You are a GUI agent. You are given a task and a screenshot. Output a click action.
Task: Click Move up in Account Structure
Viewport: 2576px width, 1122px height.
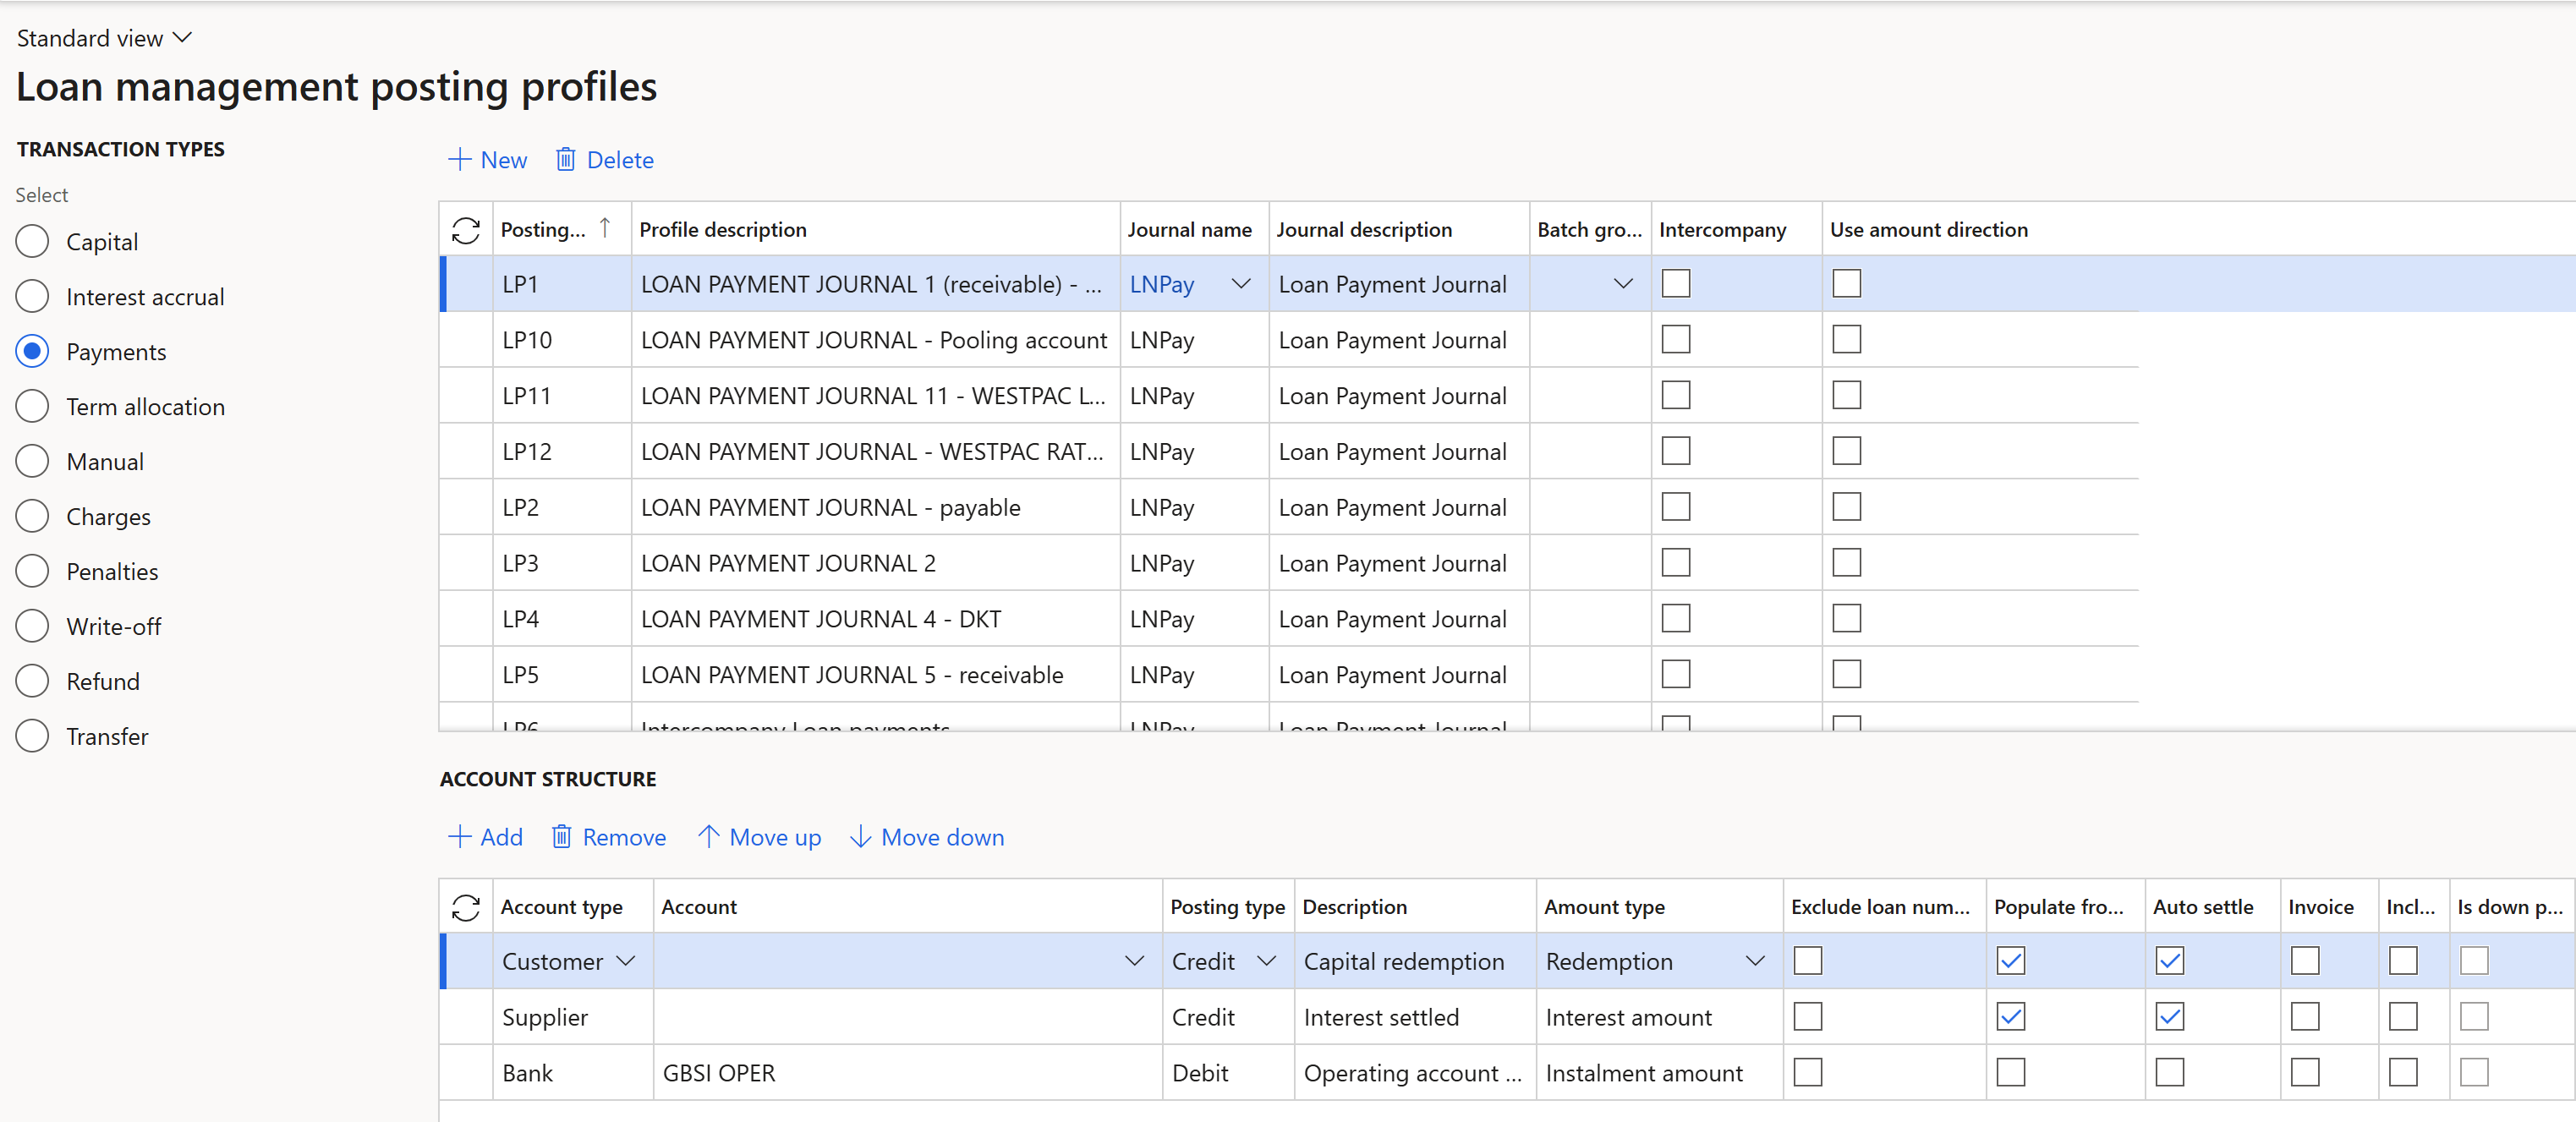[x=759, y=837]
